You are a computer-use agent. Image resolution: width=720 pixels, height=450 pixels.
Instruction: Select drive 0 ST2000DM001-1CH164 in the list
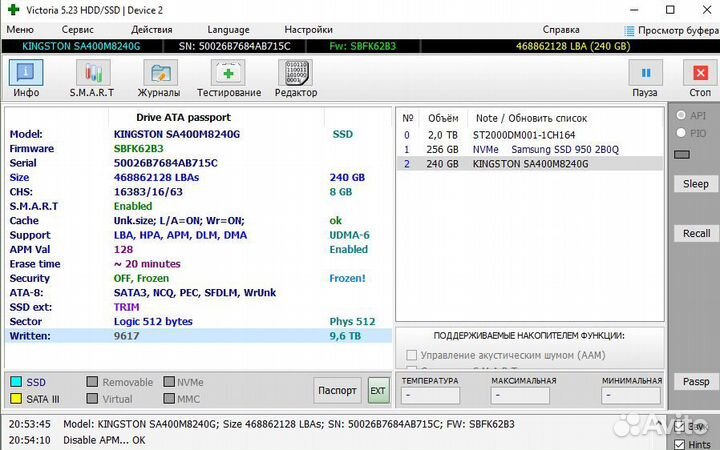pos(530,135)
